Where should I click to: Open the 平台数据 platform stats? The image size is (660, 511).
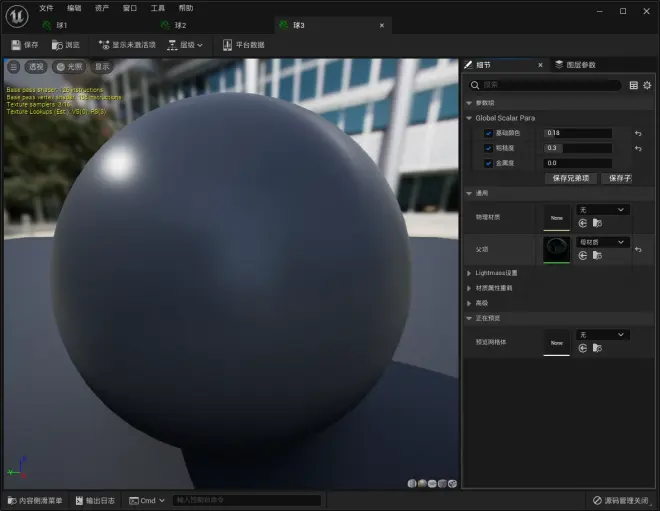pyautogui.click(x=243, y=45)
